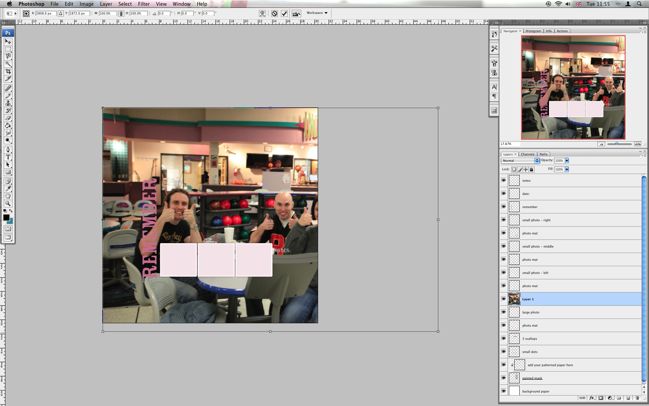The width and height of the screenshot is (649, 406).
Task: Cancel the transform in options bar
Action: [274, 13]
